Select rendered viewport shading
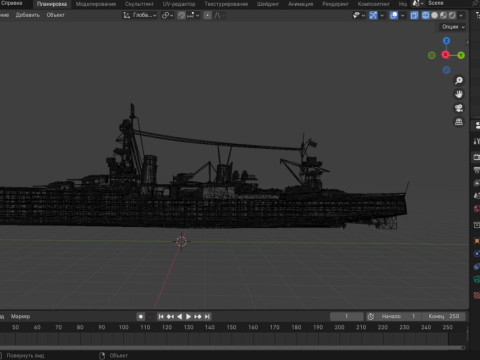 [452, 15]
